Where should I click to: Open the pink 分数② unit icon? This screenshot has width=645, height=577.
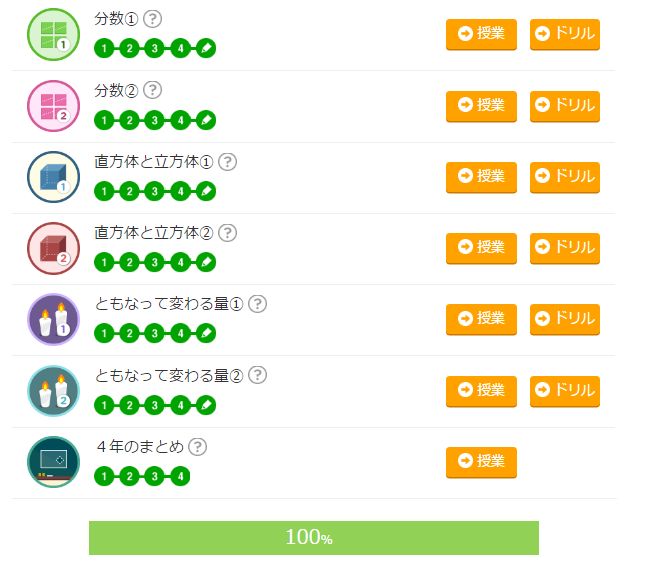[53, 106]
